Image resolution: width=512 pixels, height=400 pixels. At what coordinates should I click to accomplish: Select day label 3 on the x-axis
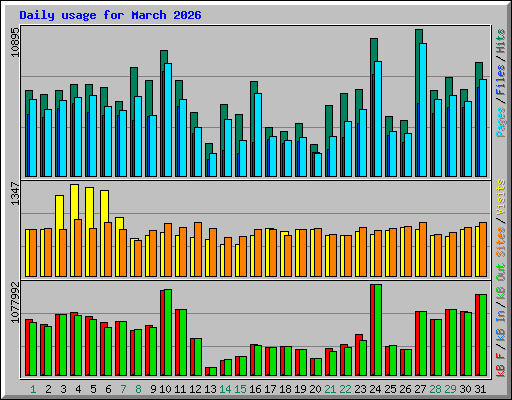tap(63, 389)
